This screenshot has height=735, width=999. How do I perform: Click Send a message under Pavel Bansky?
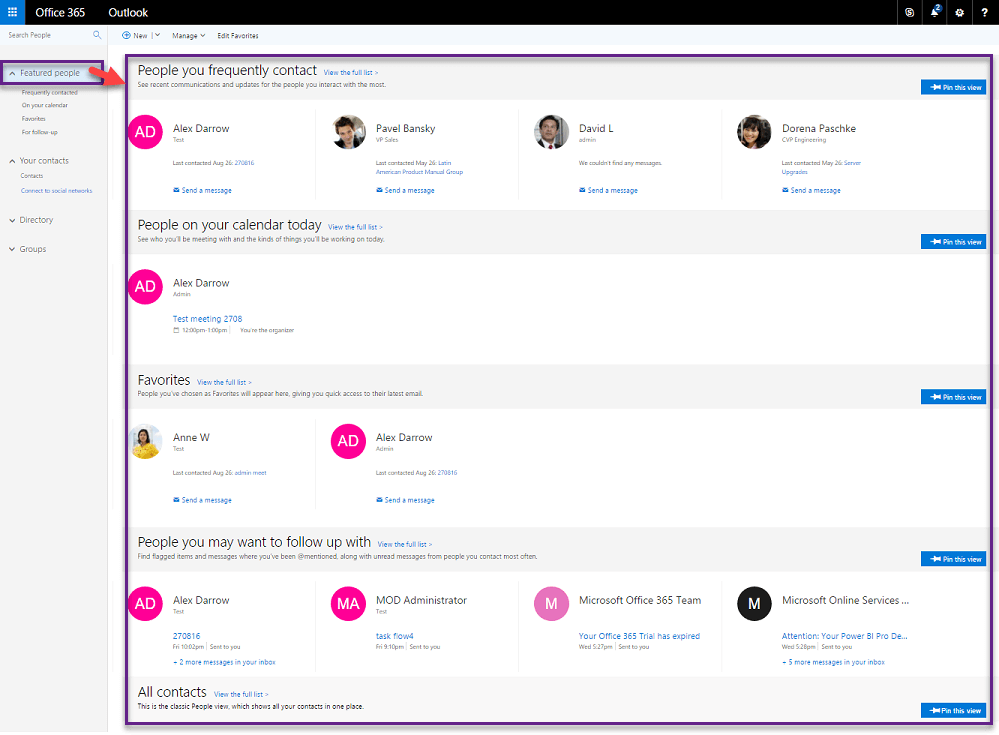click(409, 190)
